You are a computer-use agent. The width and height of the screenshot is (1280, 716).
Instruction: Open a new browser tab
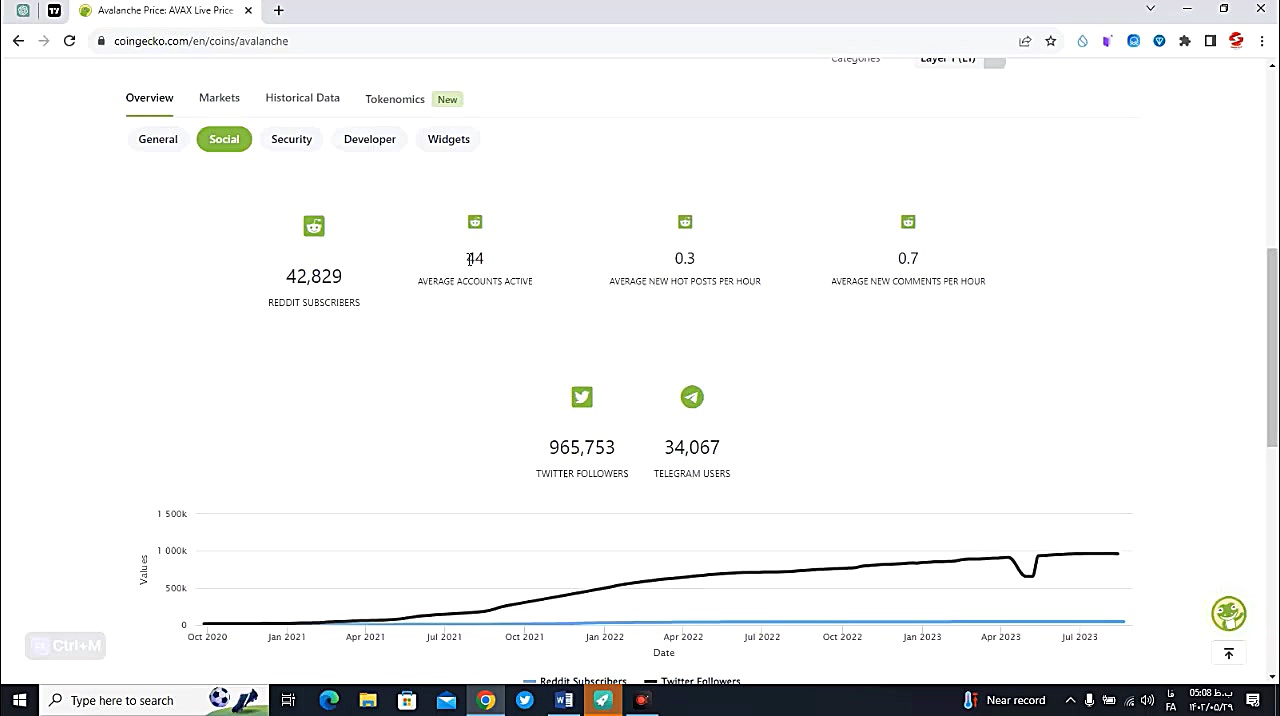(x=279, y=10)
